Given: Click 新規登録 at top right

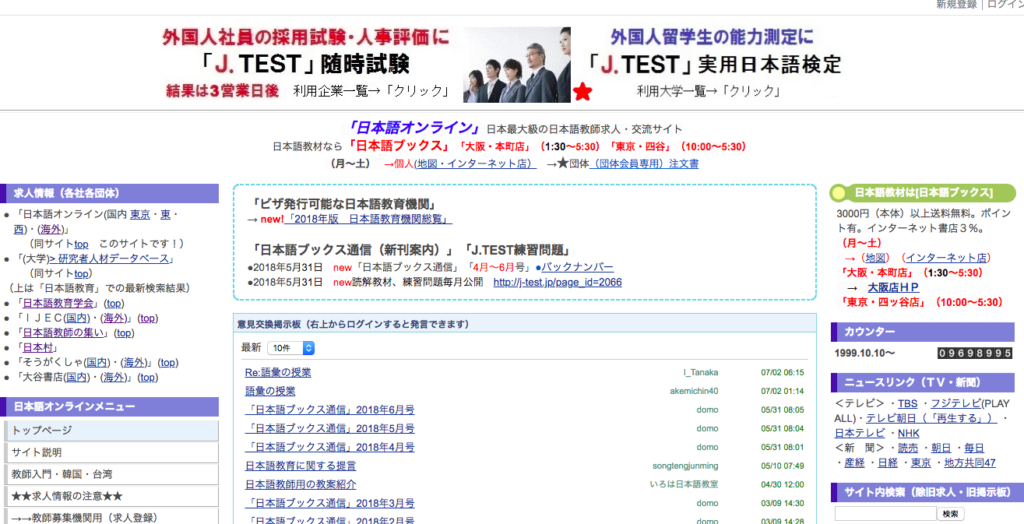Looking at the screenshot, I should point(956,5).
